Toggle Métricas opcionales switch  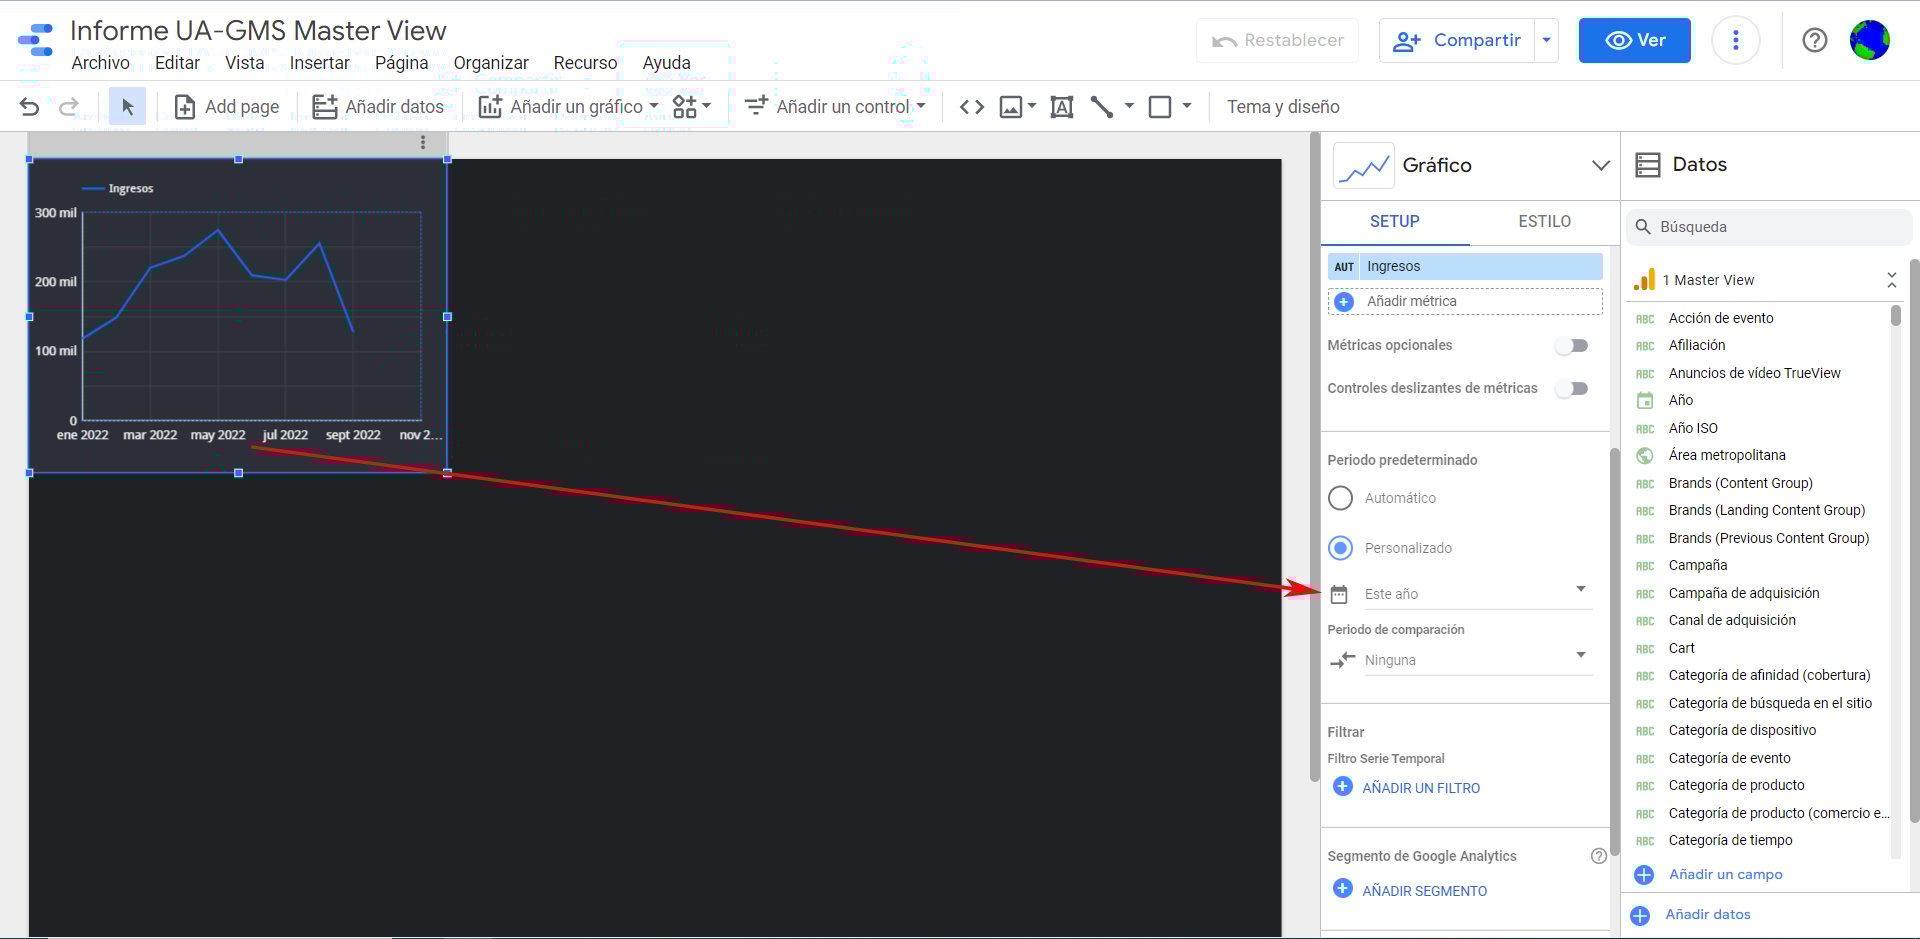[1572, 346]
